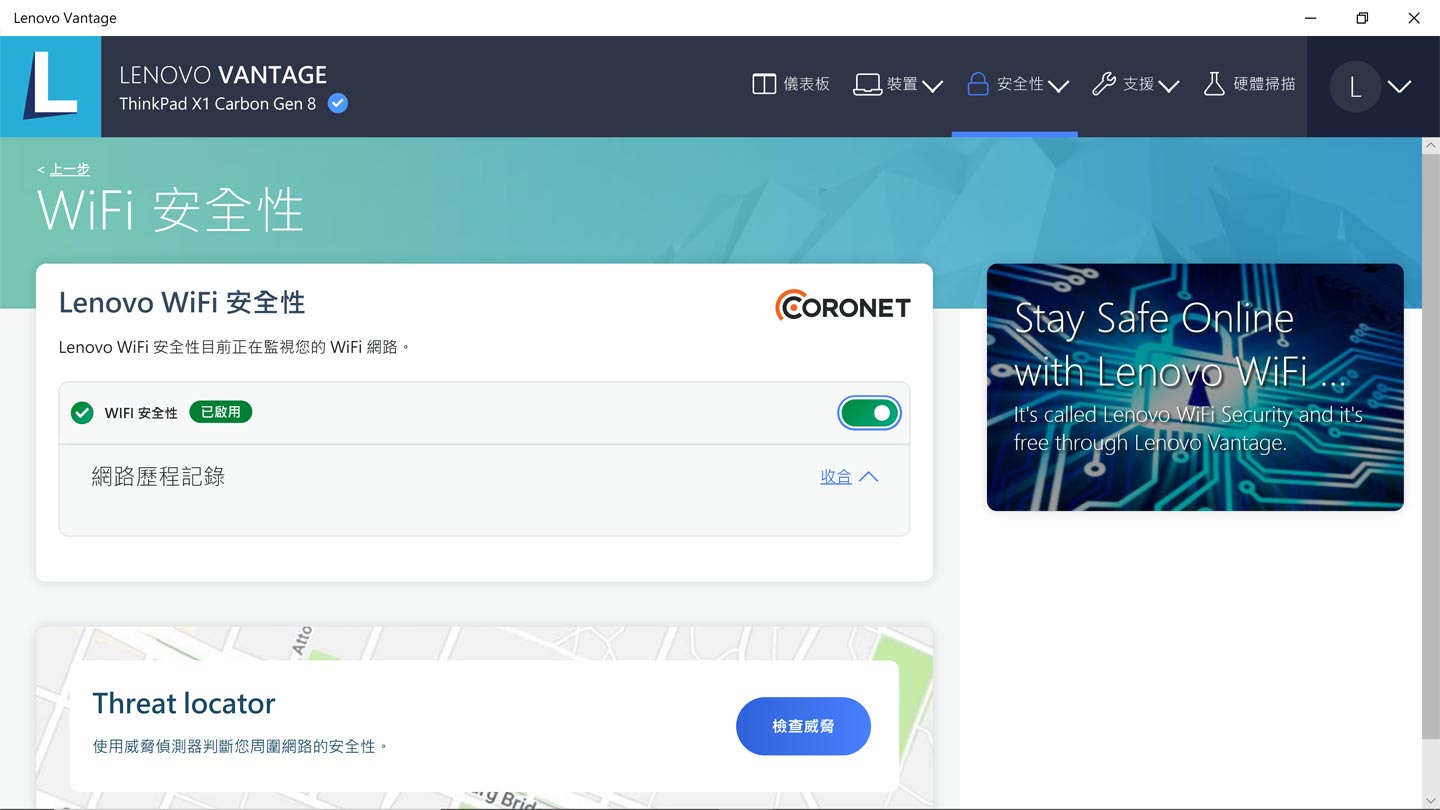The width and height of the screenshot is (1440, 810).
Task: Click the laptop device icon
Action: coord(867,84)
